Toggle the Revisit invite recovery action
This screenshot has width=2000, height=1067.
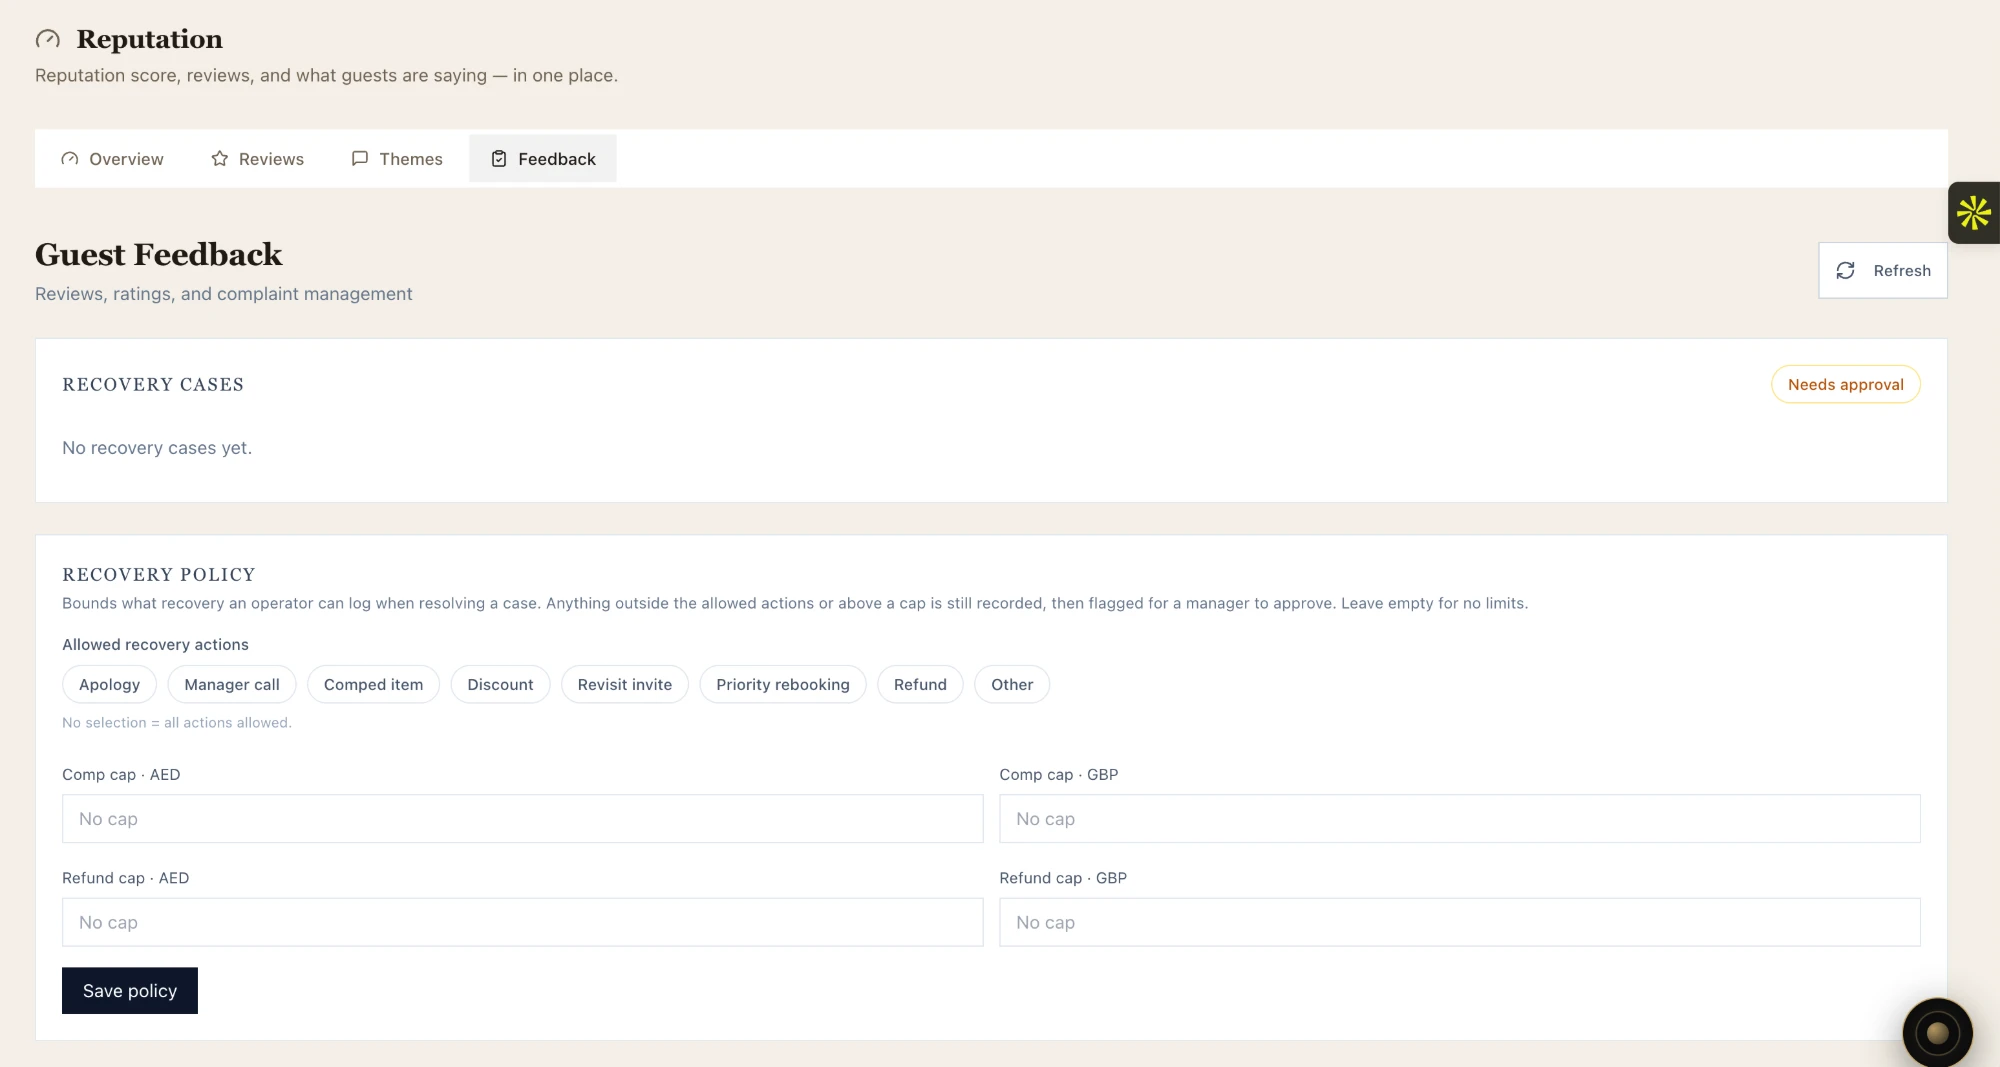625,685
